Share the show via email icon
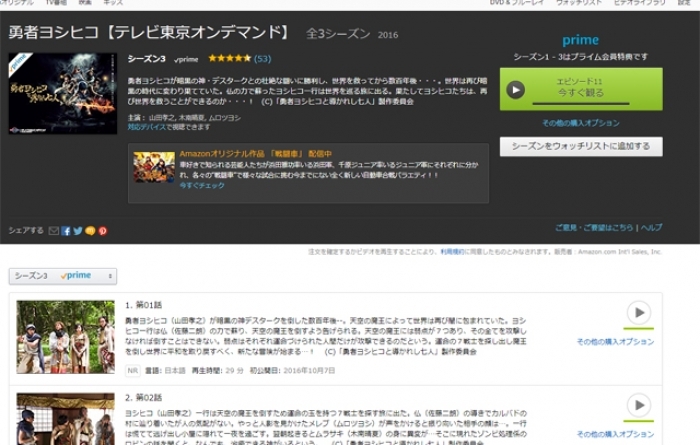 pyautogui.click(x=53, y=230)
